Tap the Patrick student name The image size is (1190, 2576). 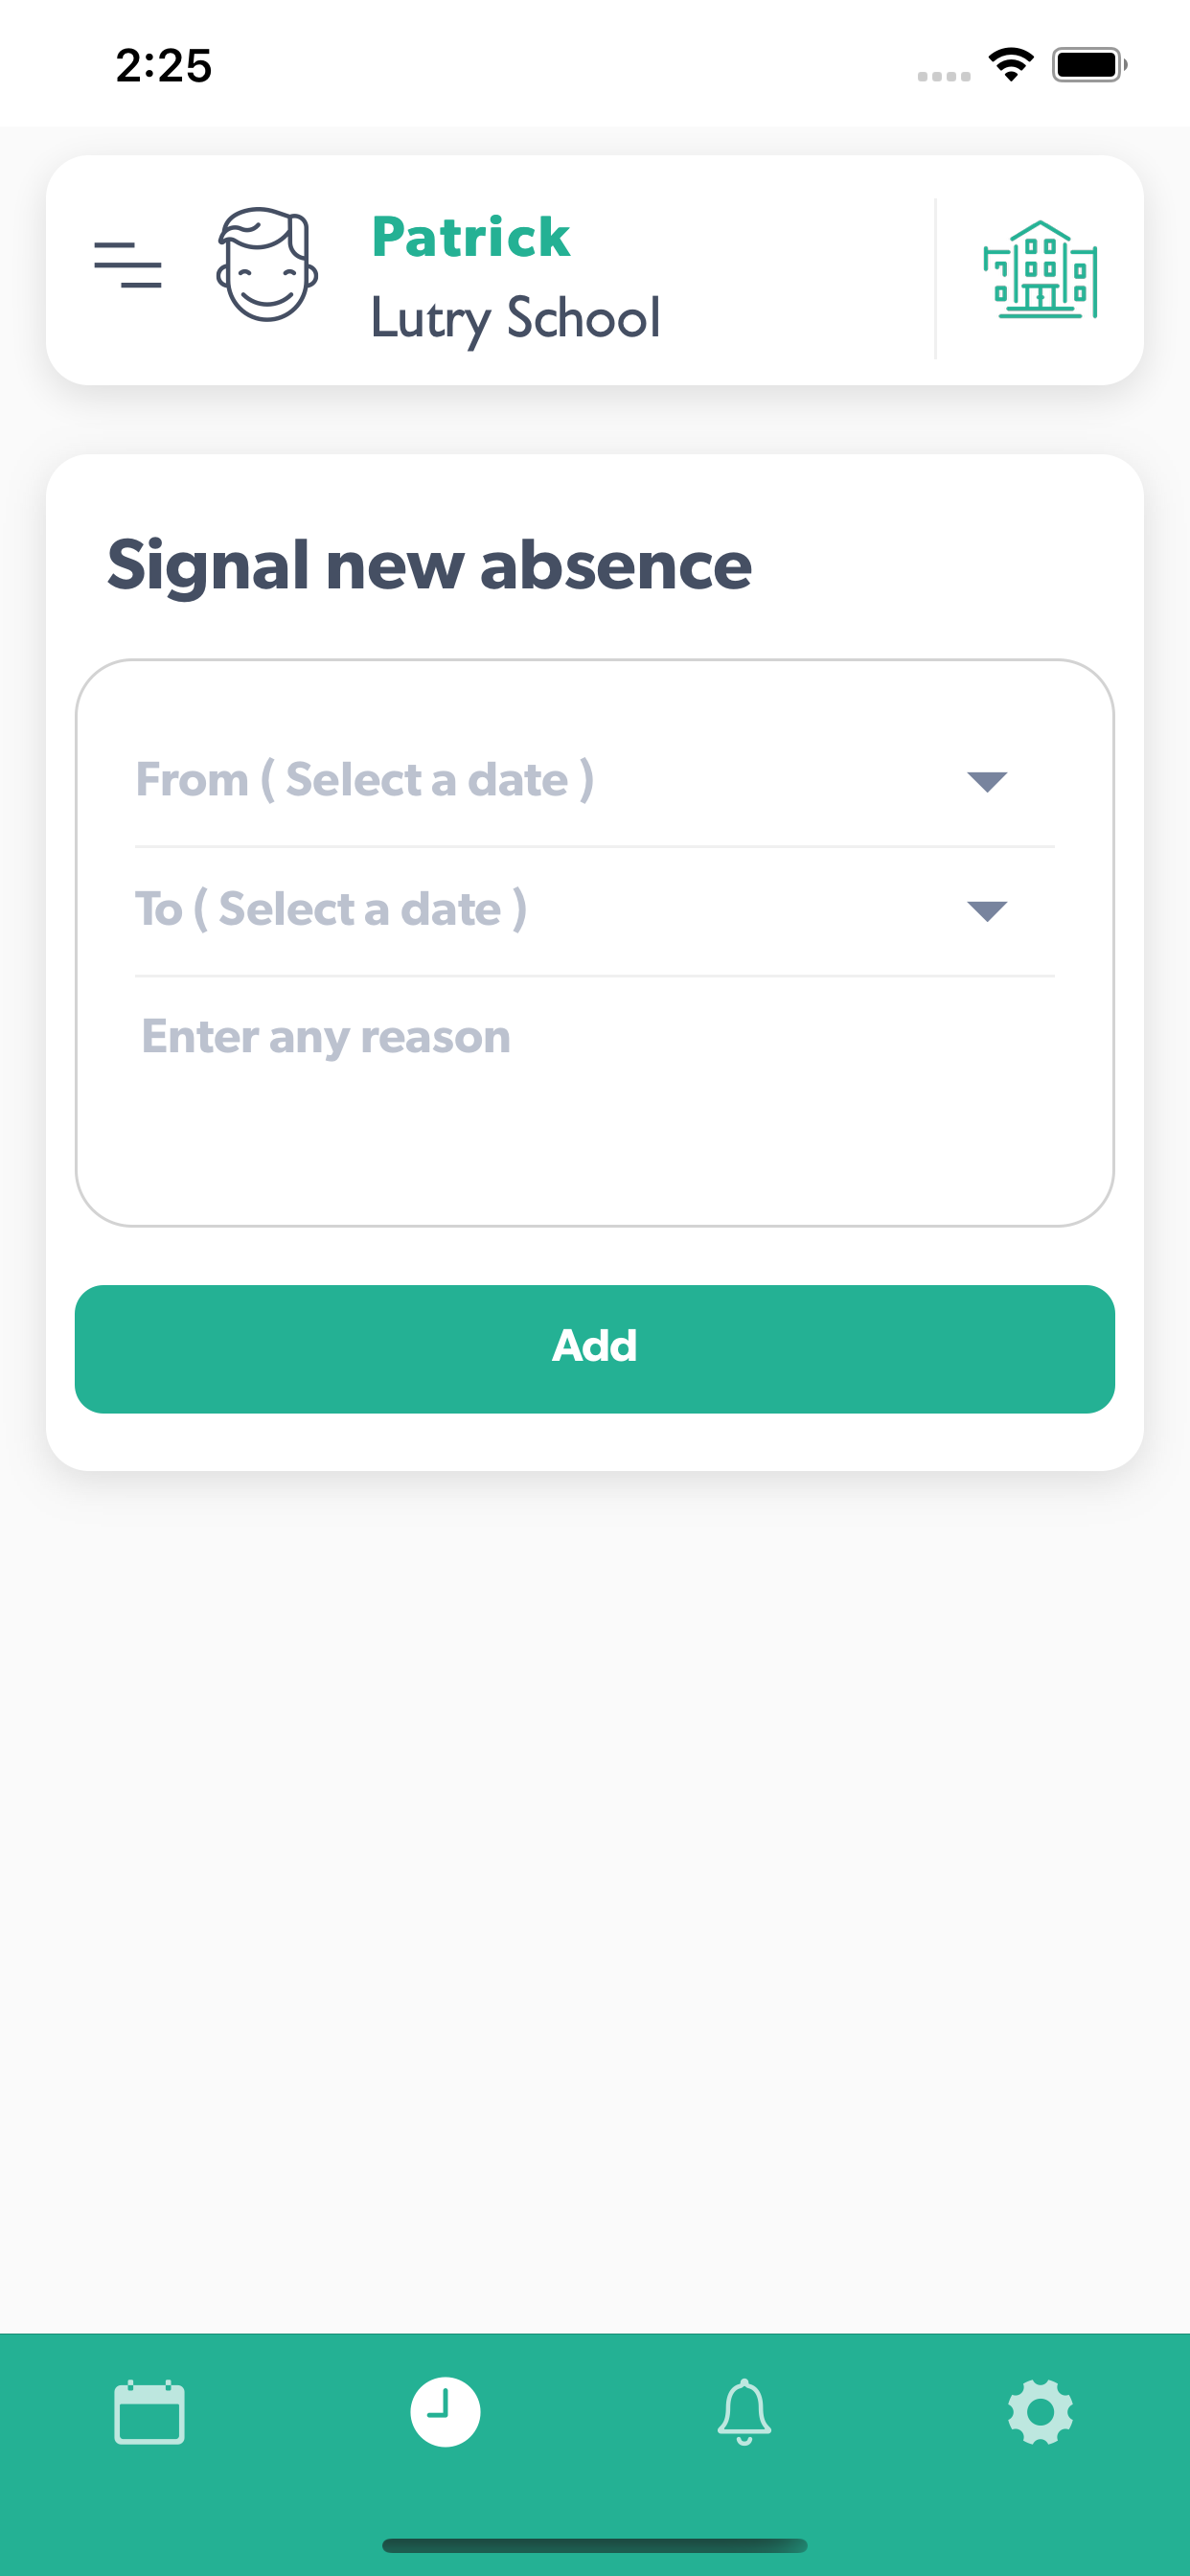[x=471, y=238]
